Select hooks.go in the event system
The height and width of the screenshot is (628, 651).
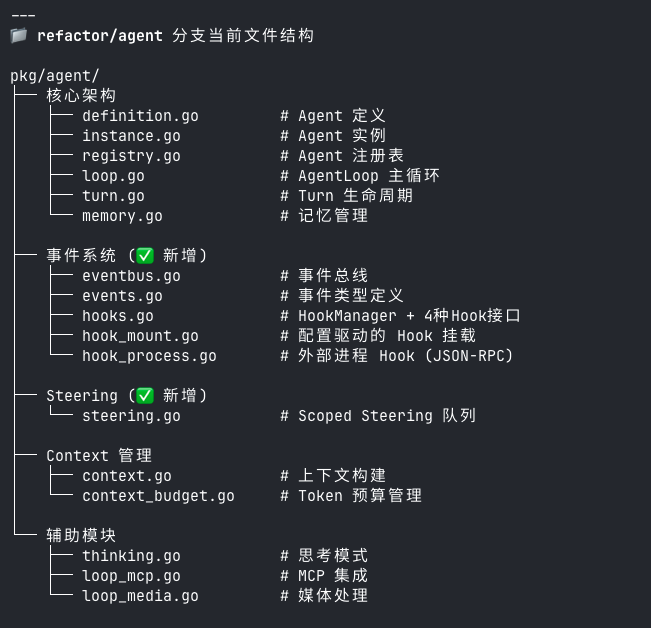[118, 316]
